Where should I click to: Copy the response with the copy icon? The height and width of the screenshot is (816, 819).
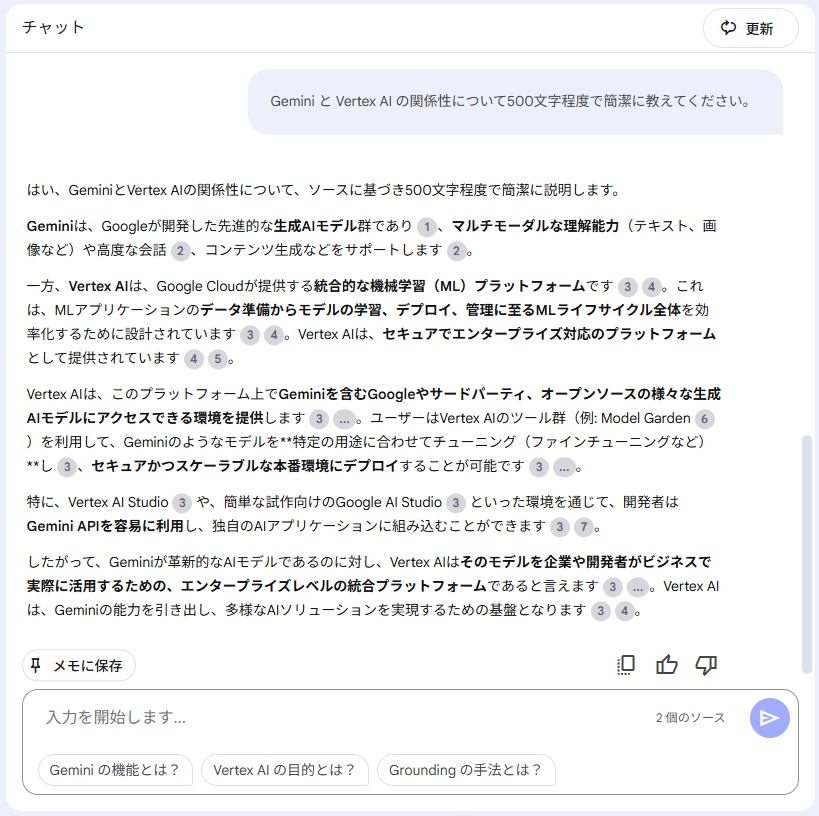tap(626, 665)
